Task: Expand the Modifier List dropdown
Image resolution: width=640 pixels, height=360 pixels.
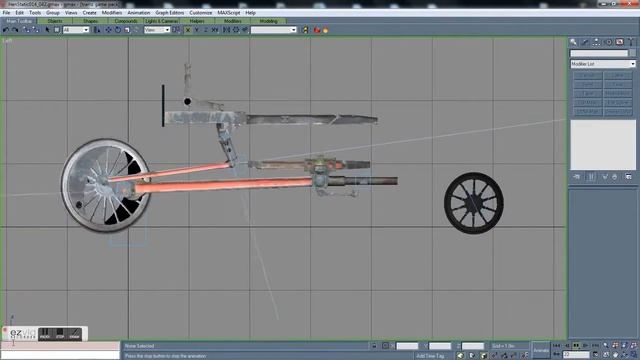Action: pos(603,64)
